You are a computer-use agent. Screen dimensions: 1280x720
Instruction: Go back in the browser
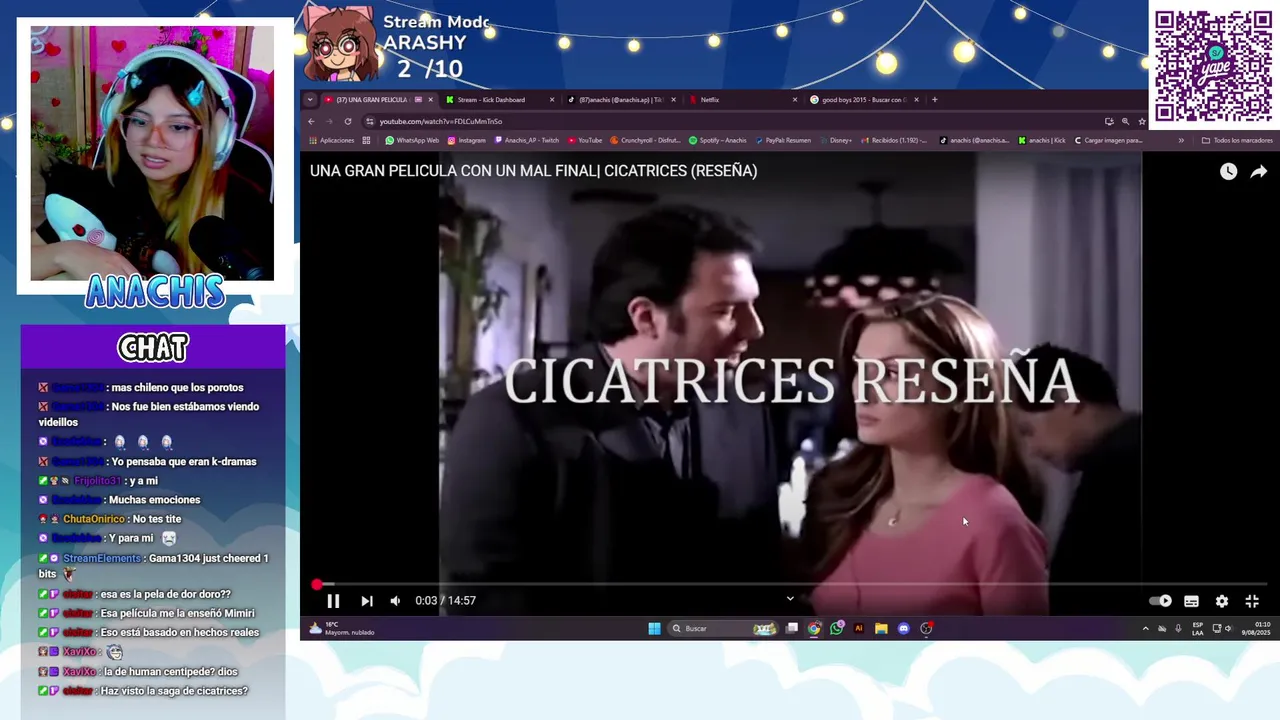click(311, 122)
